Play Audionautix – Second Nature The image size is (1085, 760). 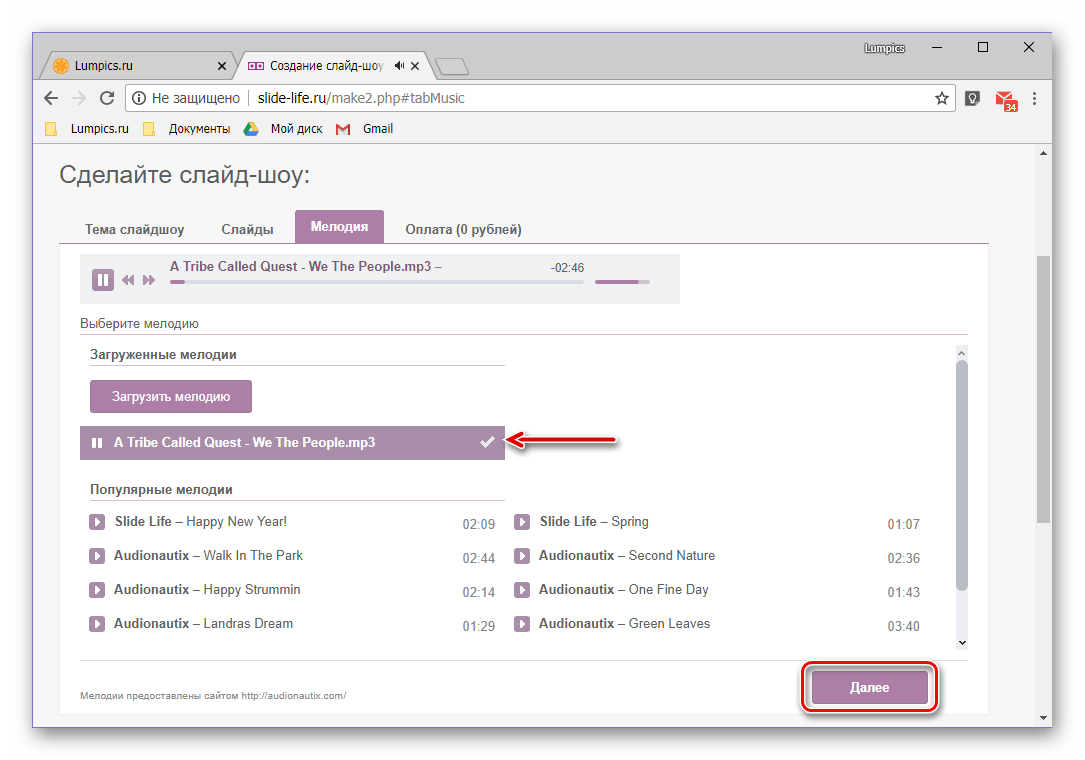click(522, 556)
